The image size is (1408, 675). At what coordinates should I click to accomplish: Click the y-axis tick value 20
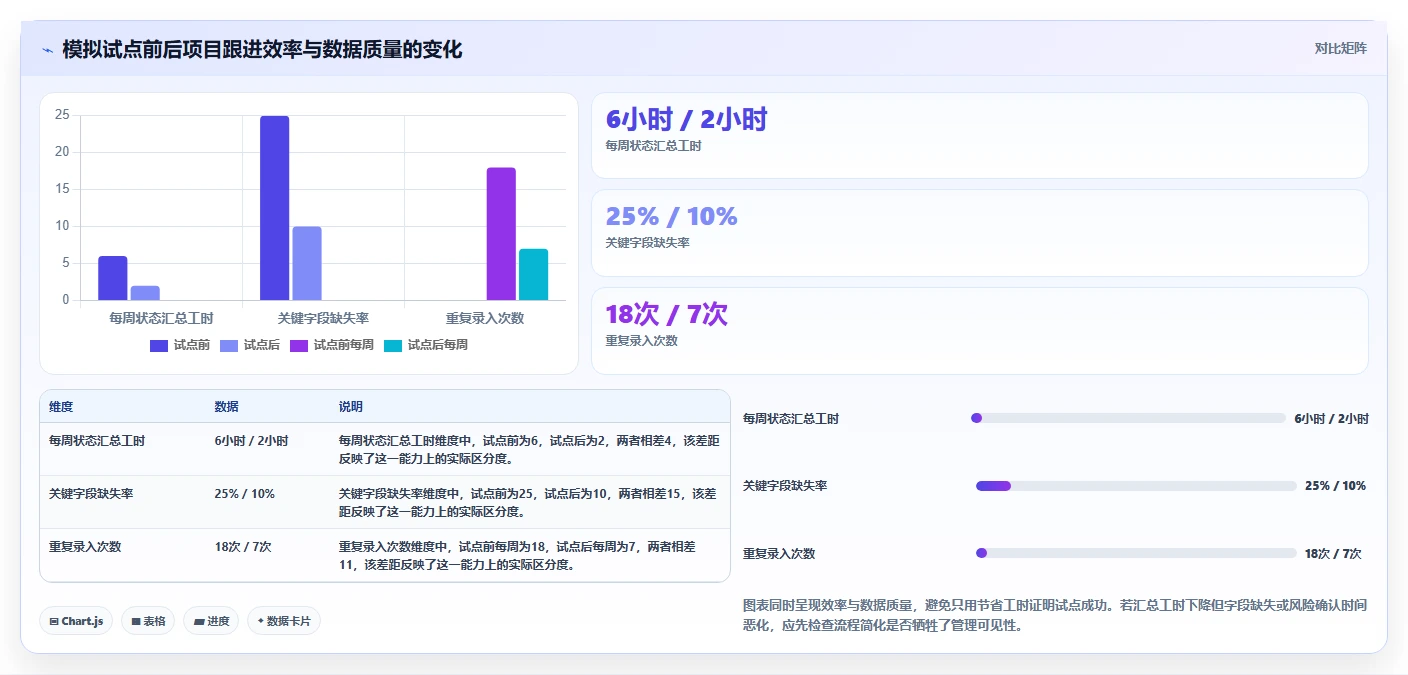click(x=62, y=152)
